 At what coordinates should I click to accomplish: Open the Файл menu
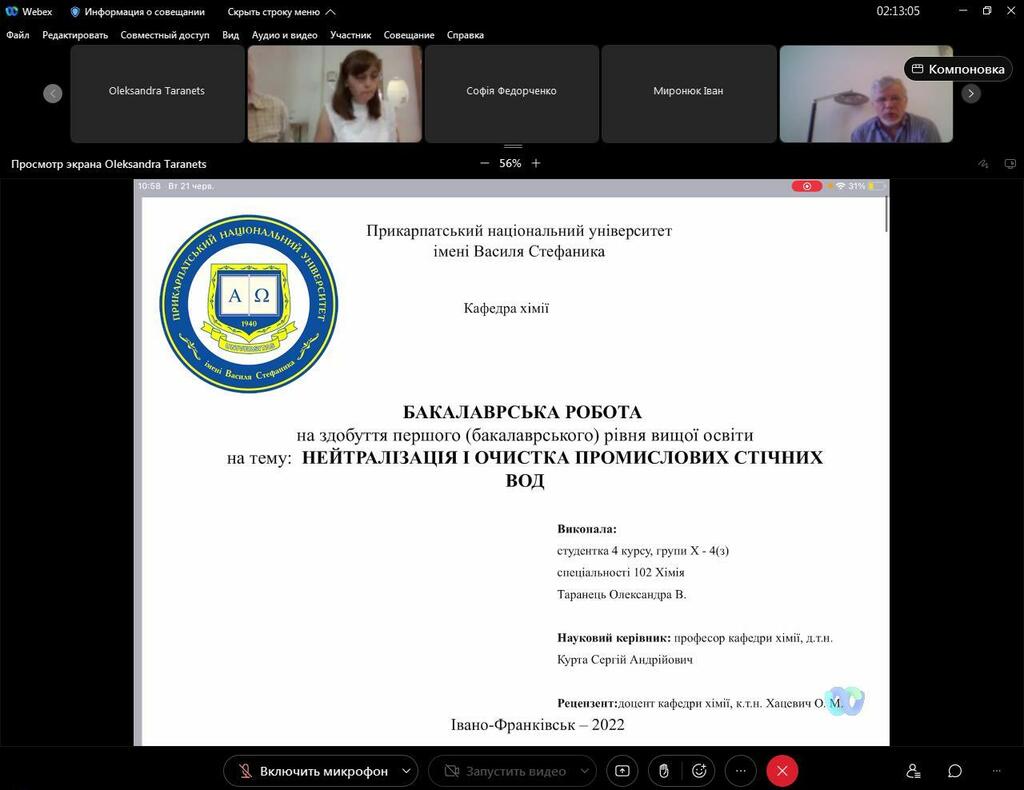click(18, 35)
